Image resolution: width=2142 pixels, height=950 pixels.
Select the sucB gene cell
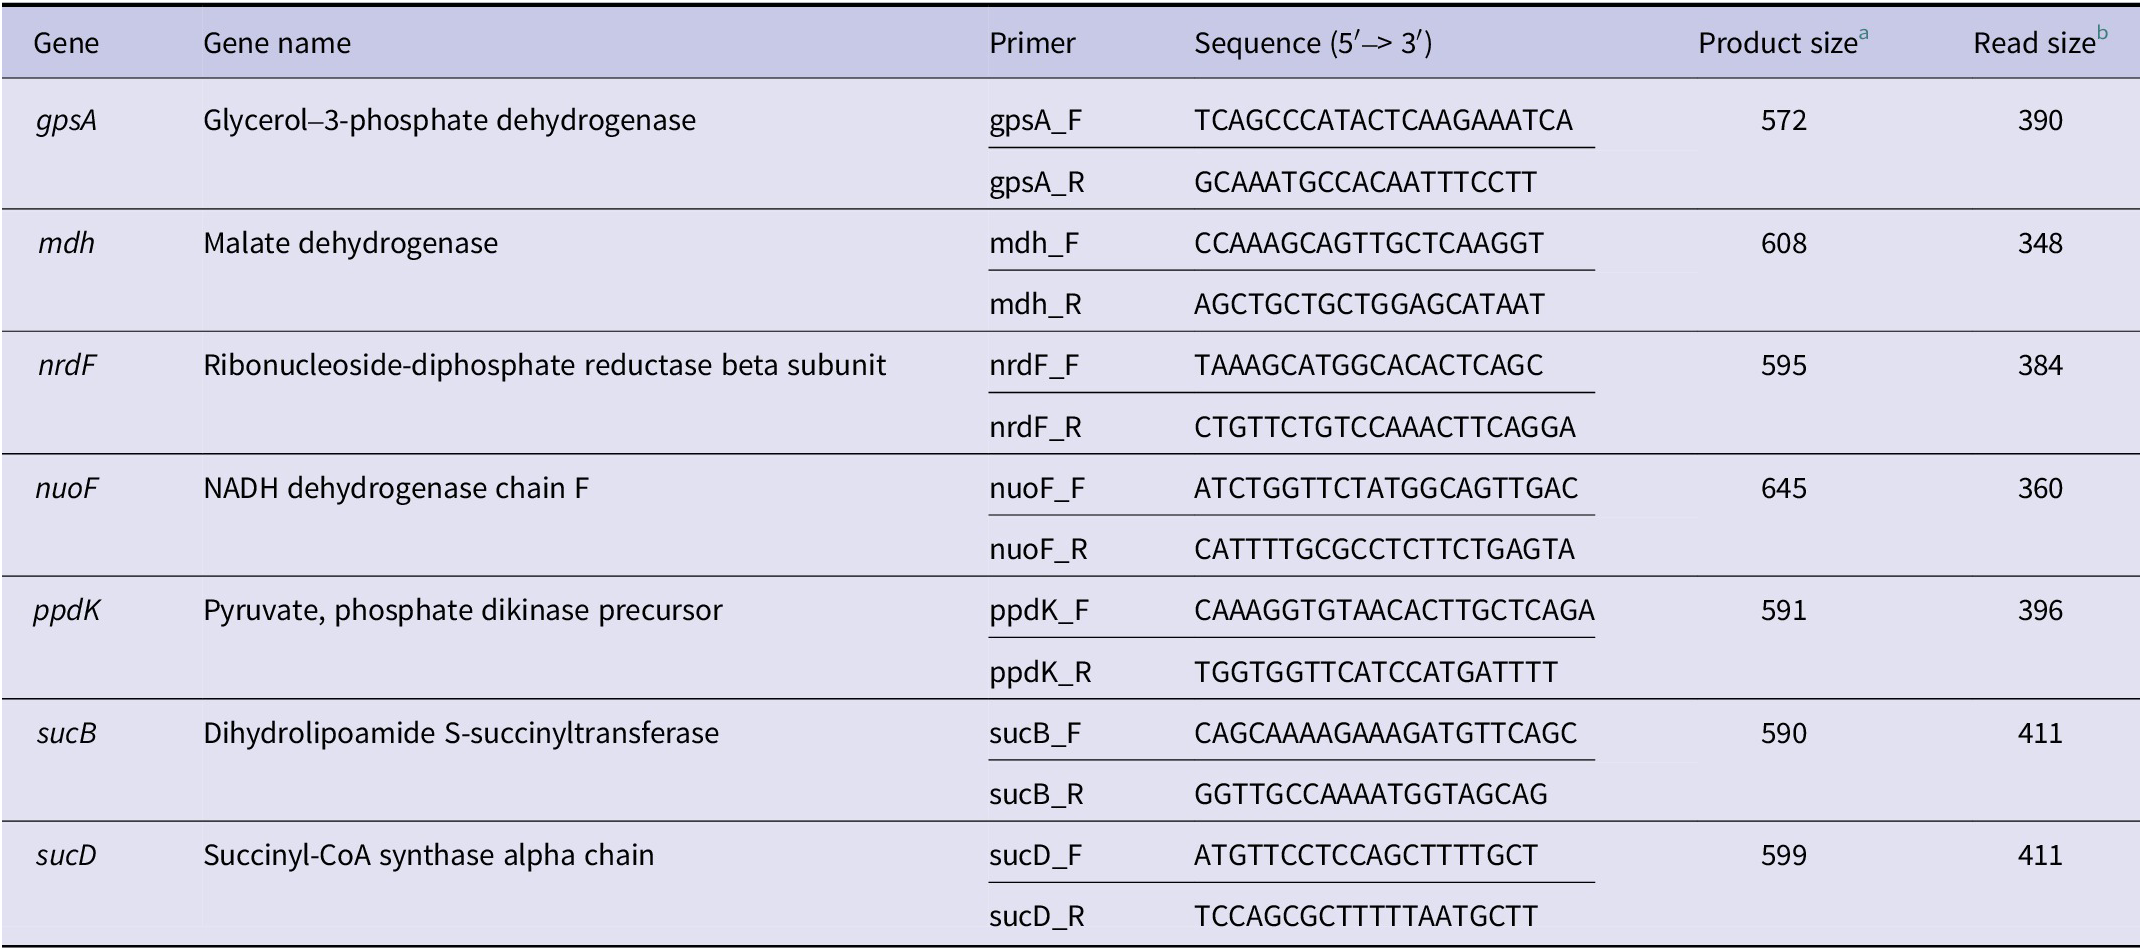[x=66, y=734]
